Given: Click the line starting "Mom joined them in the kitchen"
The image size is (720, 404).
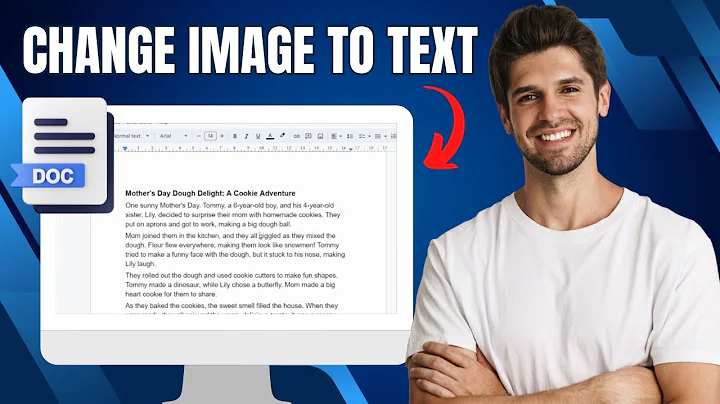Looking at the screenshot, I should point(231,236).
